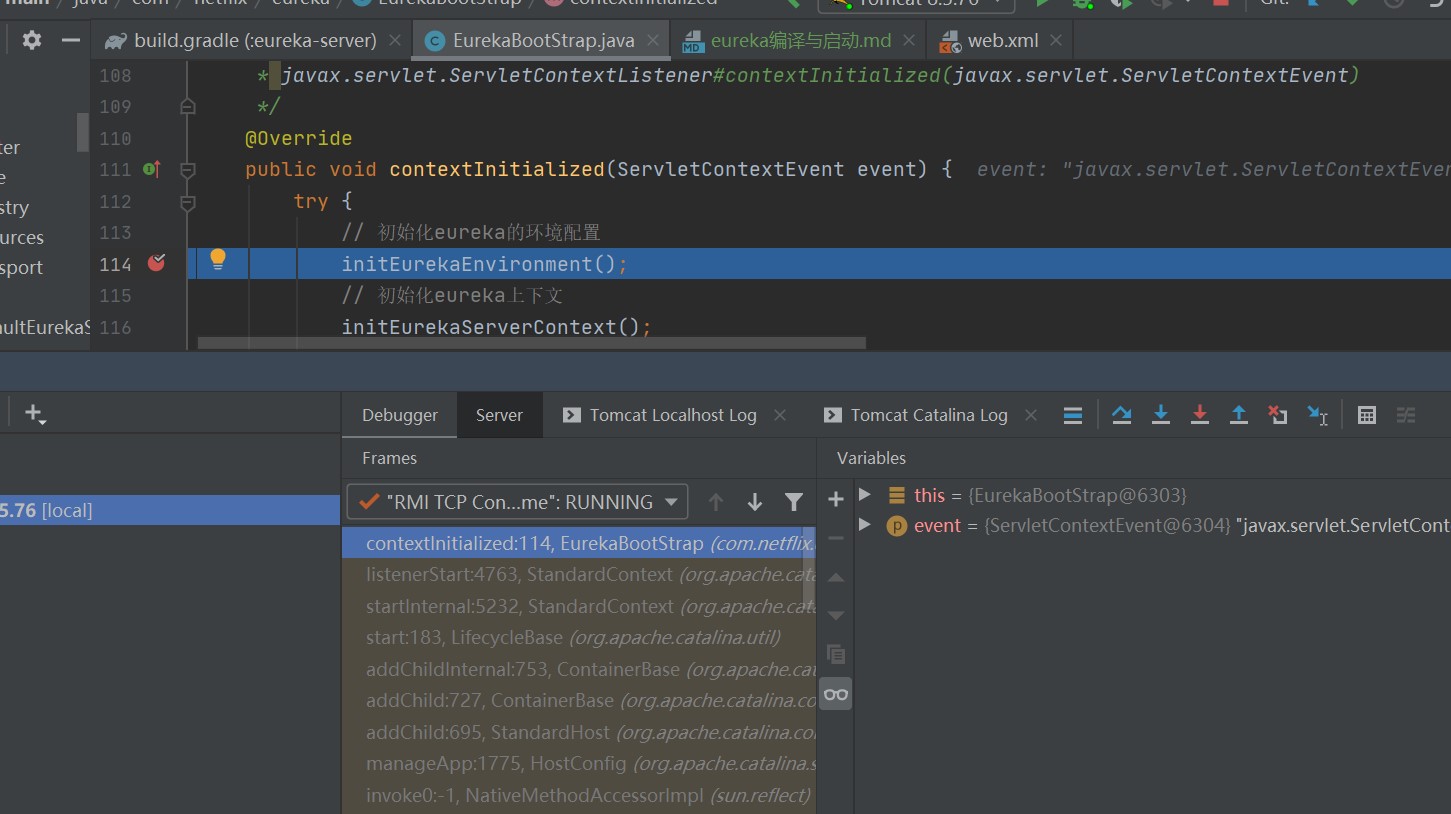Screen dimensions: 1451x814
Task: Close the eureka编译与启动.md tab
Action: (909, 41)
